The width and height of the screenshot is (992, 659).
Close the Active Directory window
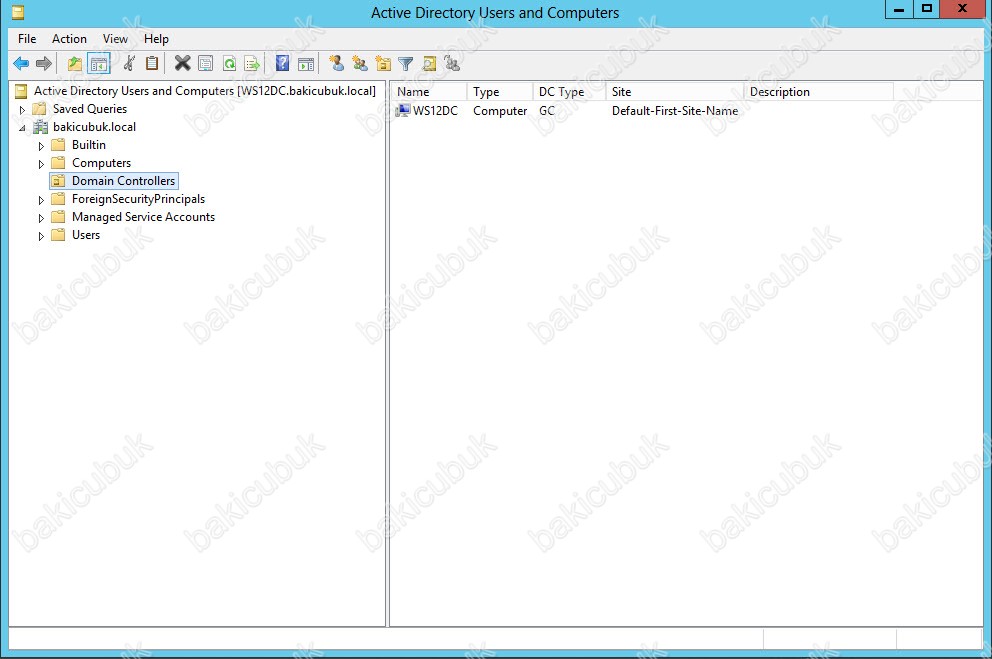(962, 9)
